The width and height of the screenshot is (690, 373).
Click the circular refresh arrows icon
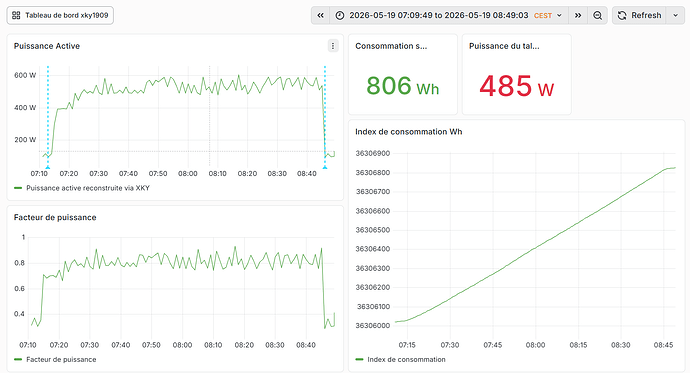(622, 15)
